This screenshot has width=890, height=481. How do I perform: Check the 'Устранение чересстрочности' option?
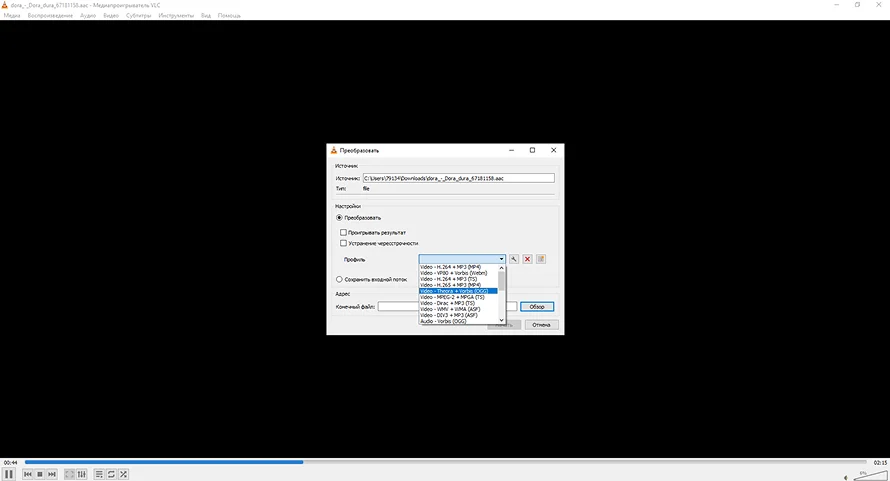click(343, 243)
